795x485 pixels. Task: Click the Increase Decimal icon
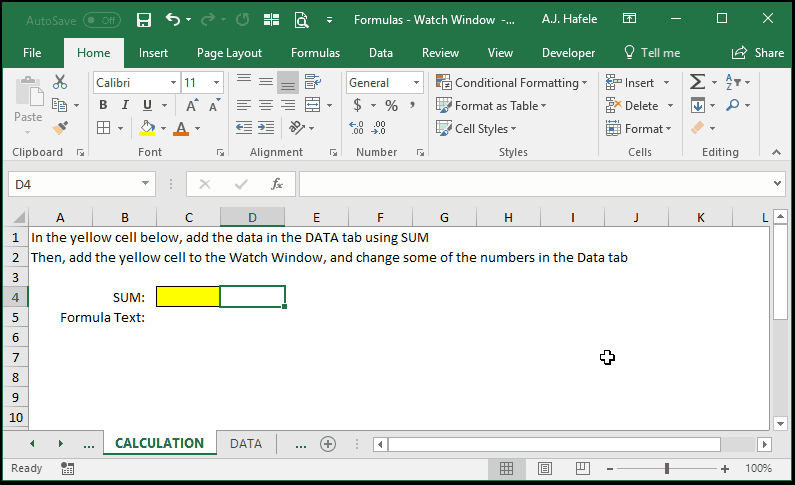356,128
